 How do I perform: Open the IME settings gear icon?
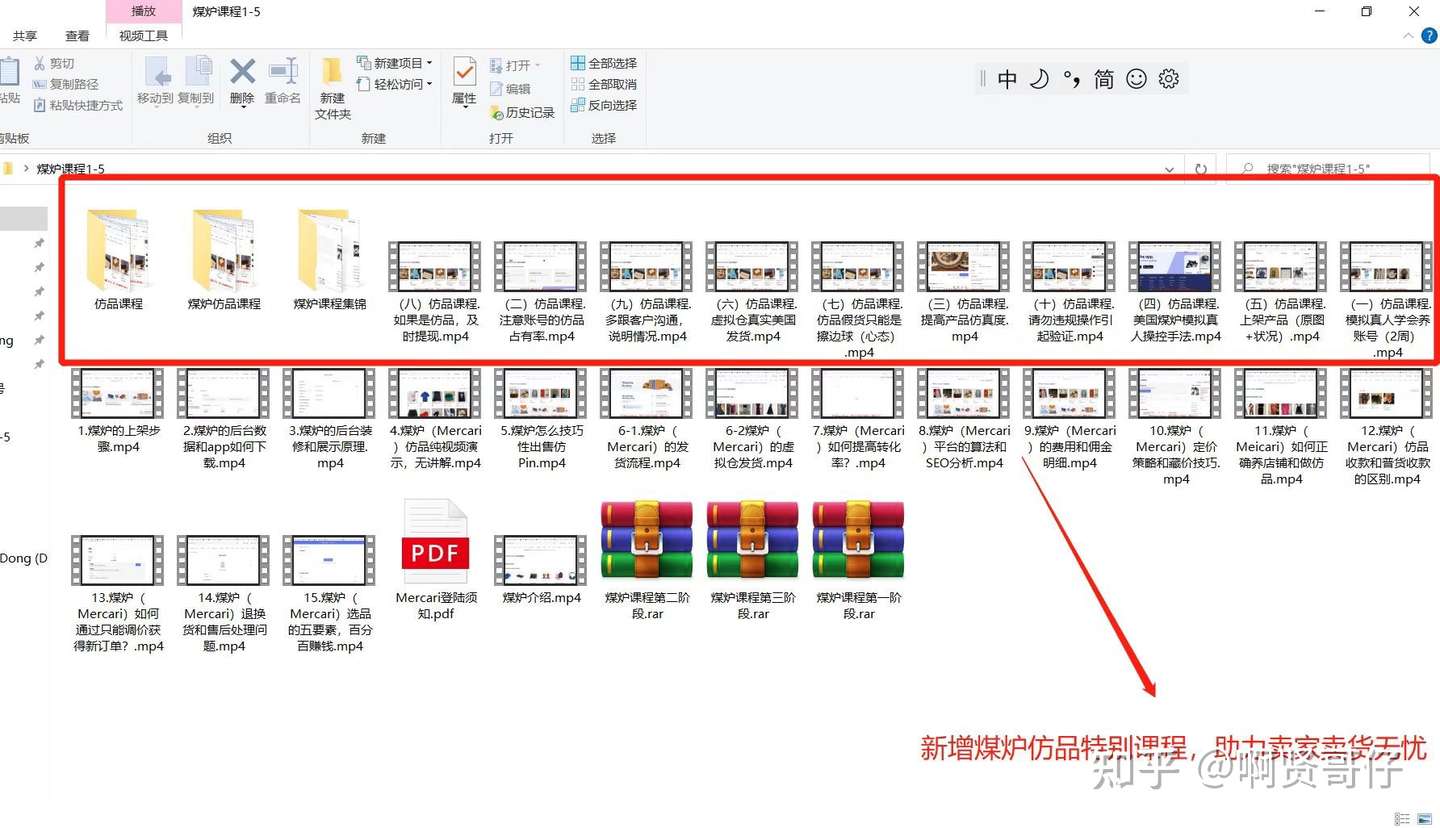(x=1169, y=78)
